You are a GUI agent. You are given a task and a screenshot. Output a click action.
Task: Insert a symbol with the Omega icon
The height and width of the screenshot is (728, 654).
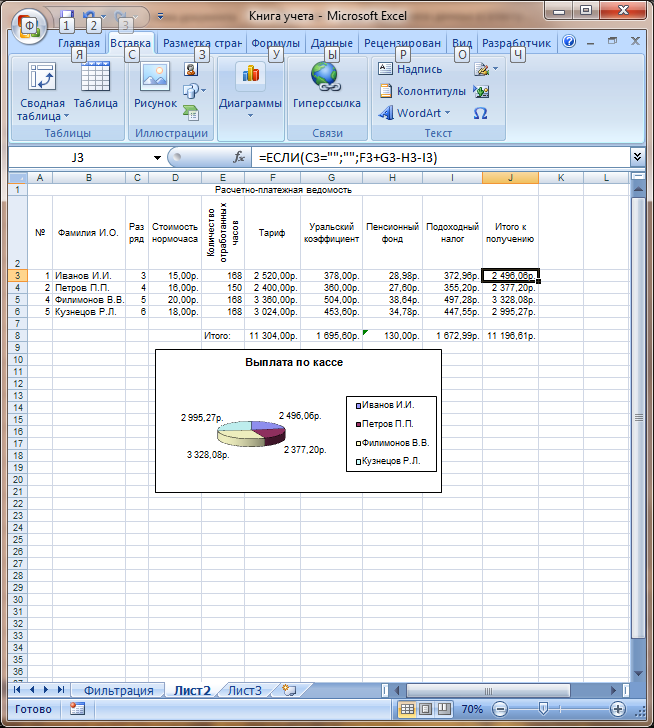[x=480, y=113]
